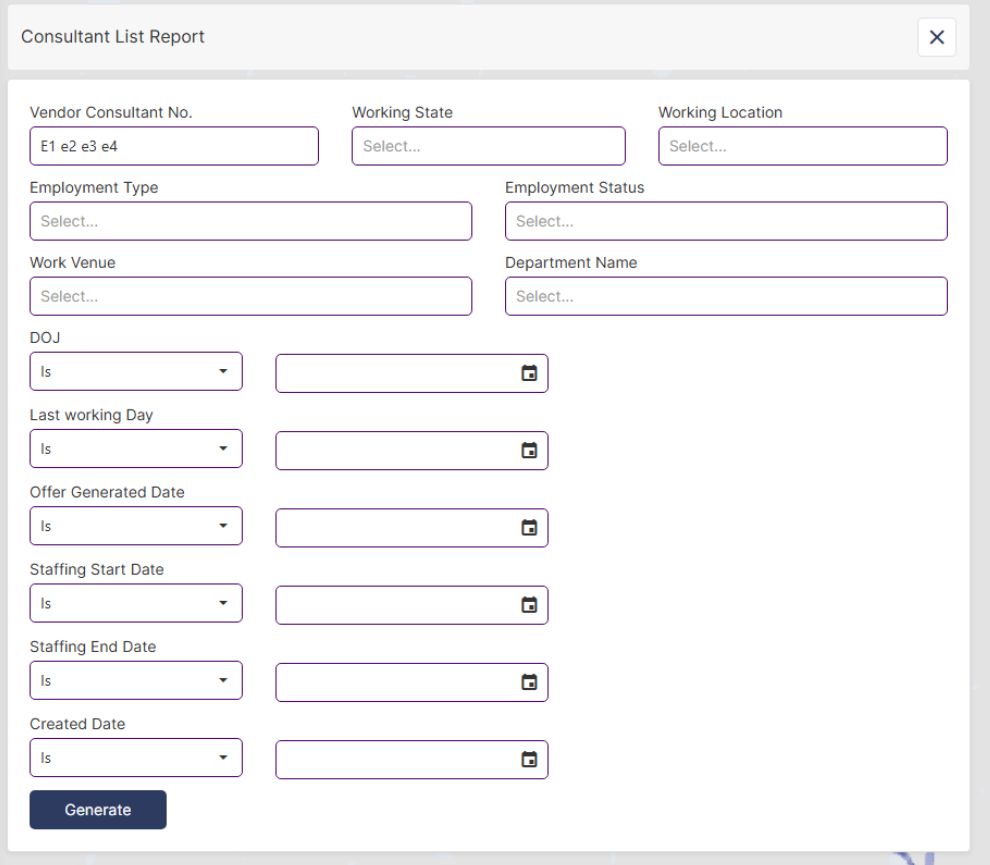Open the Working State select box
Viewport: 990px width, 865px height.
pyautogui.click(x=488, y=146)
